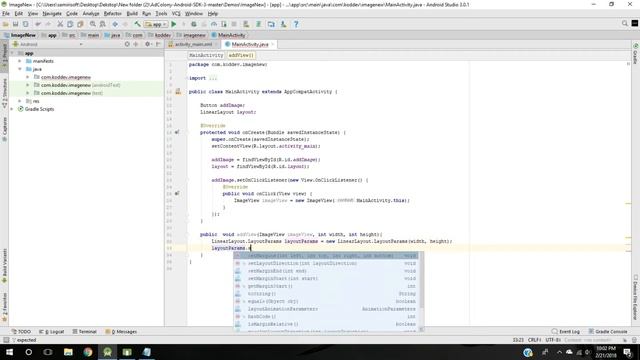Click the Paste toolbar icon
Viewport: 640px width, 360px height.
[x=80, y=24]
